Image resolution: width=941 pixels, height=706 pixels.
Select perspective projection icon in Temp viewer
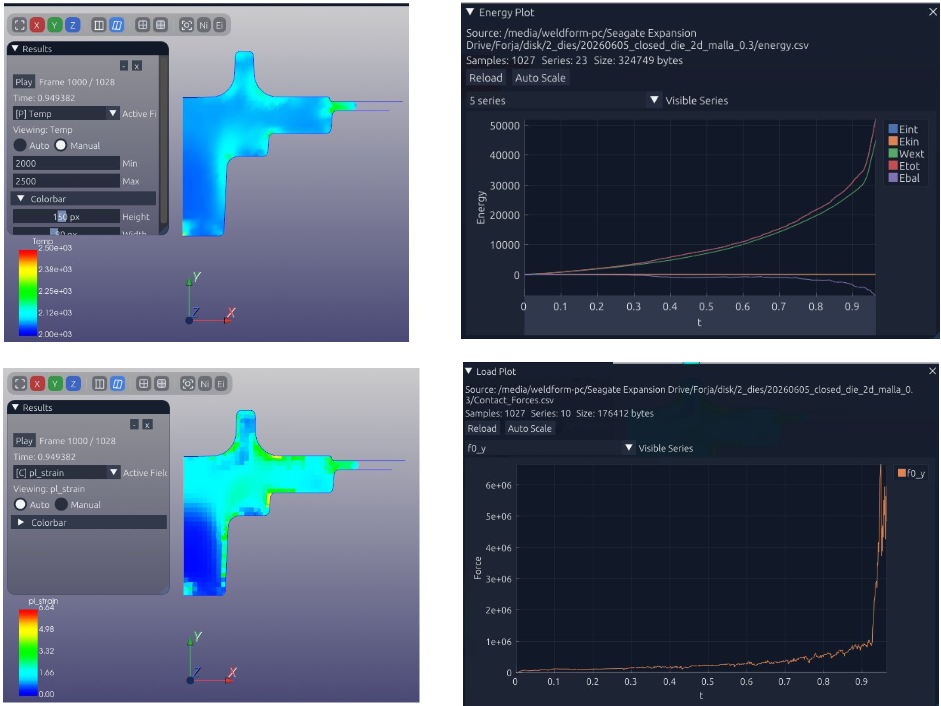pyautogui.click(x=117, y=25)
